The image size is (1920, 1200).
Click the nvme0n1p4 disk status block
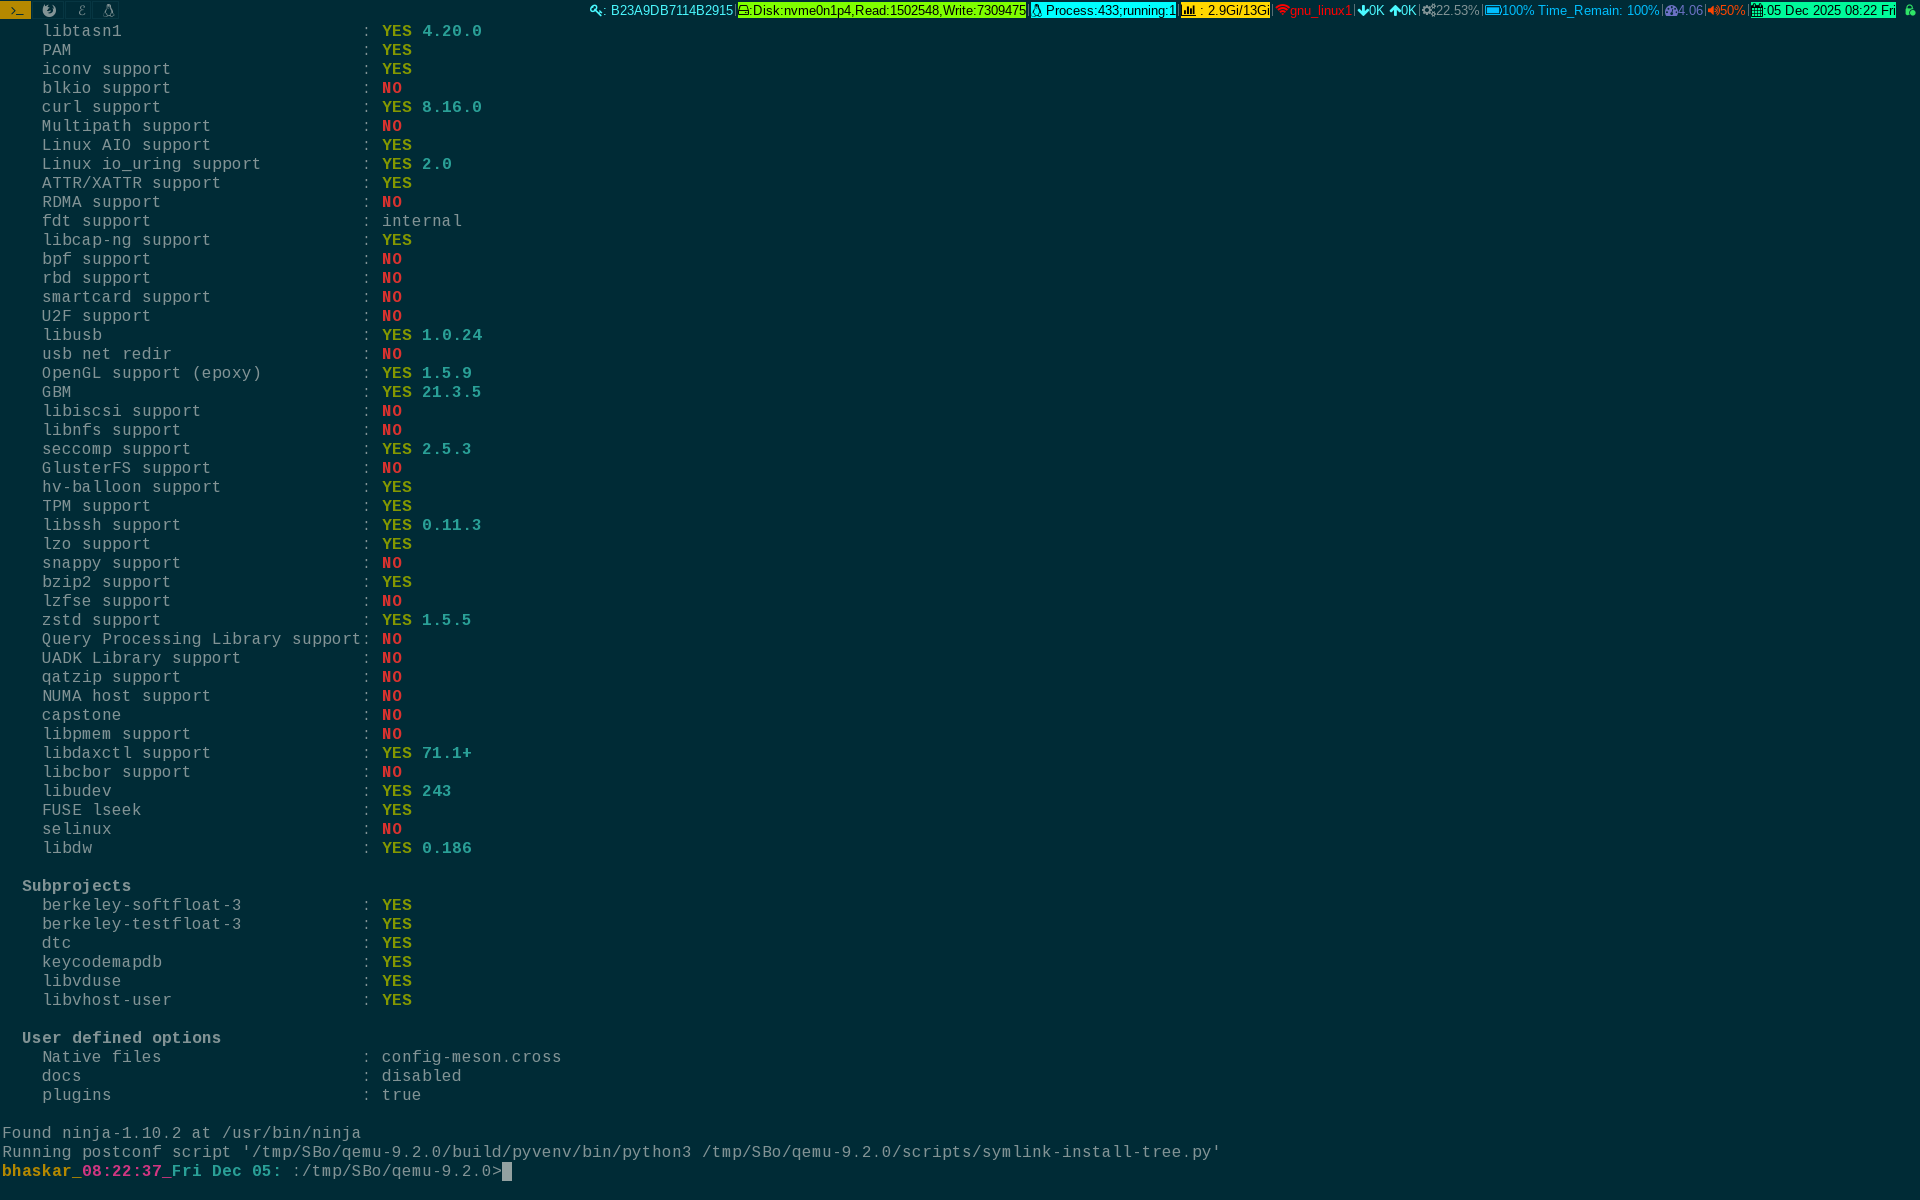pyautogui.click(x=882, y=10)
